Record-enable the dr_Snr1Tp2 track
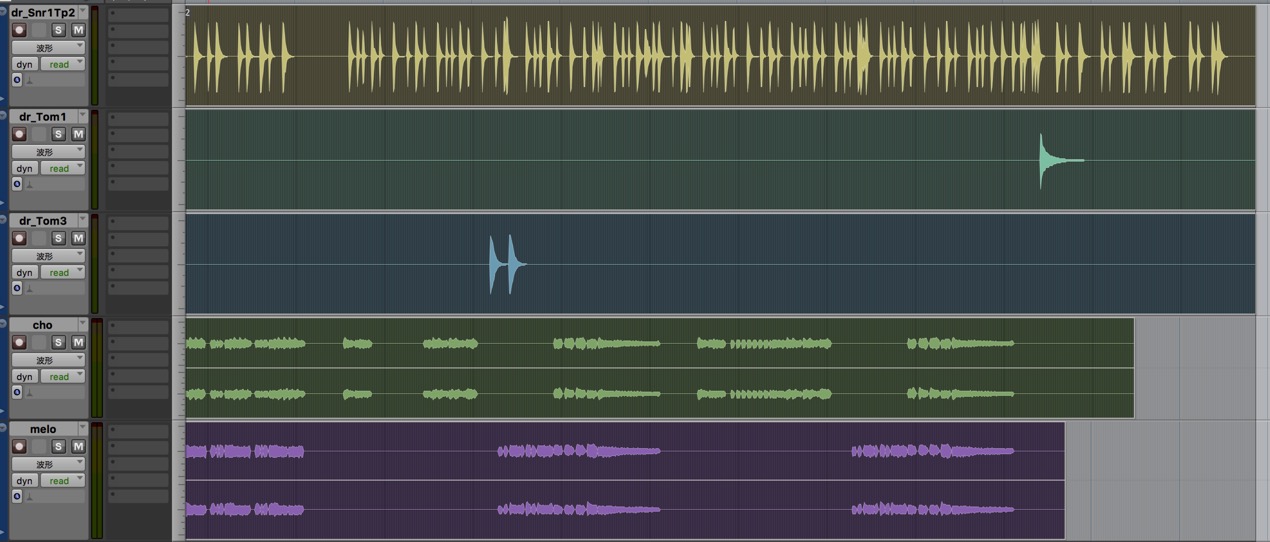 [x=19, y=30]
